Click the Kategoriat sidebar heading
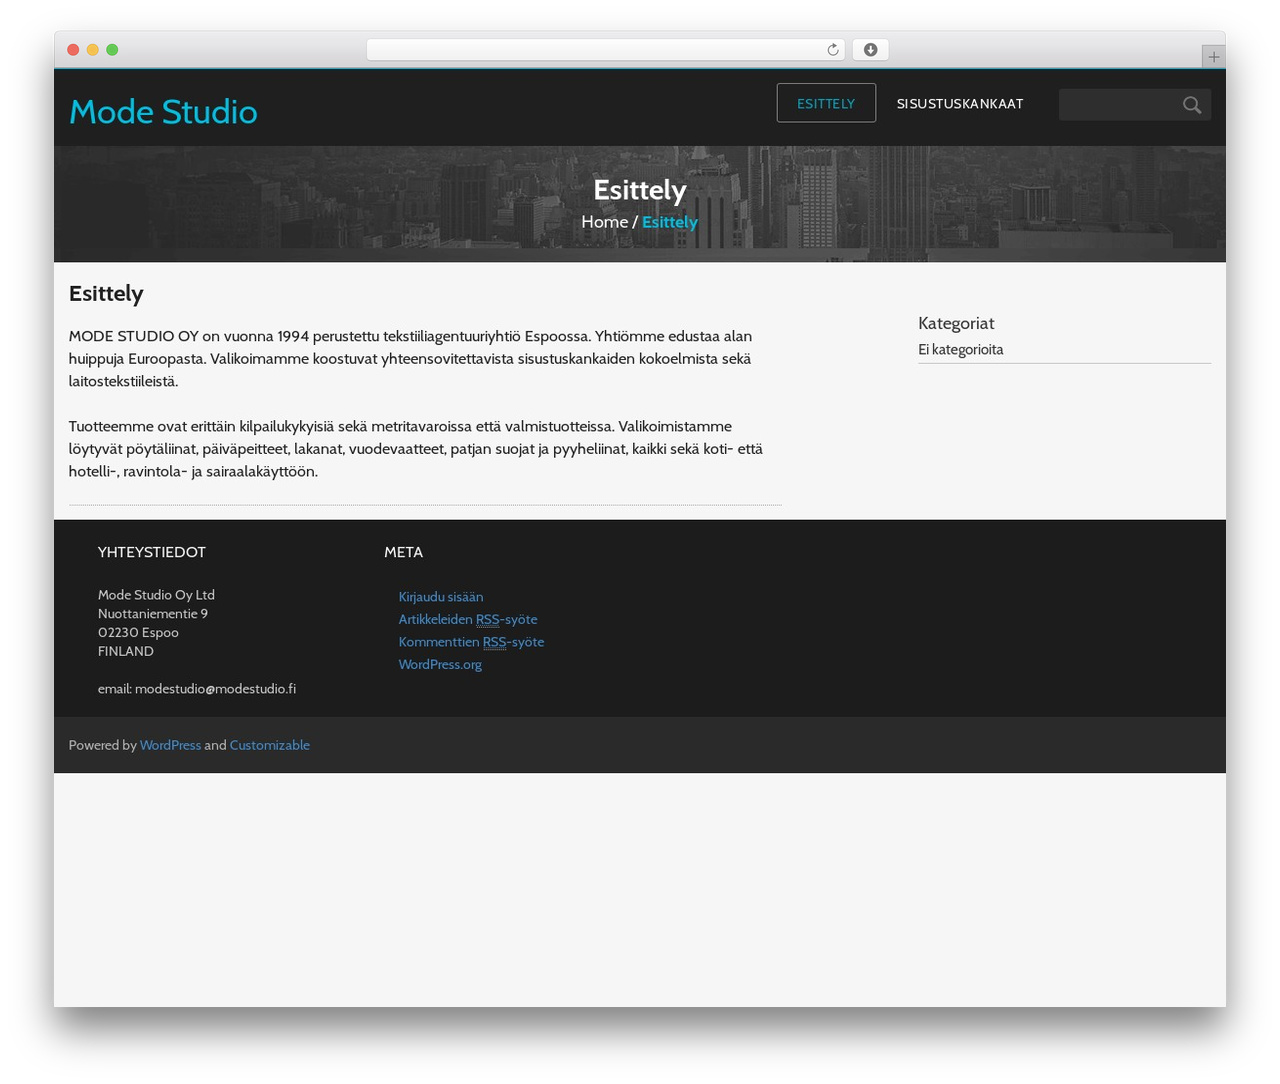The image size is (1280, 1084). pos(956,323)
